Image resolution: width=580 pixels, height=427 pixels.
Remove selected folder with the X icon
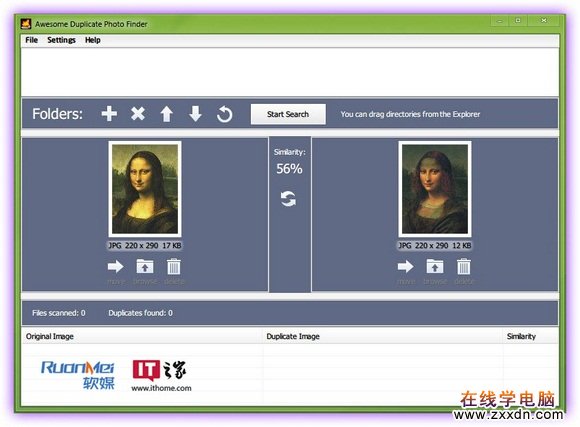coord(138,114)
